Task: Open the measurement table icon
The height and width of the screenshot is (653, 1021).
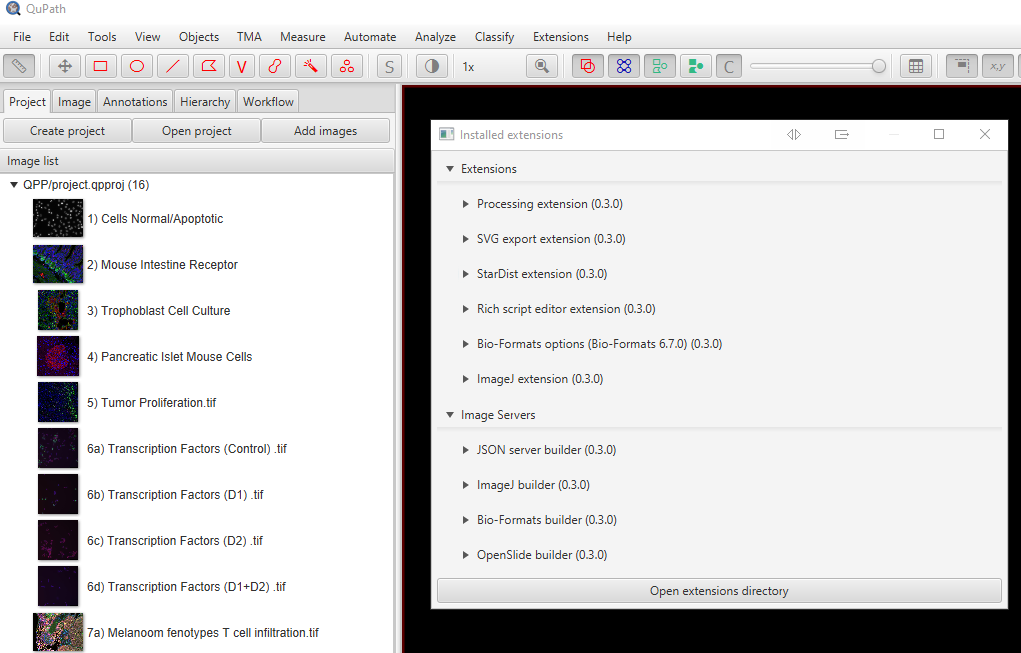Action: (x=916, y=66)
